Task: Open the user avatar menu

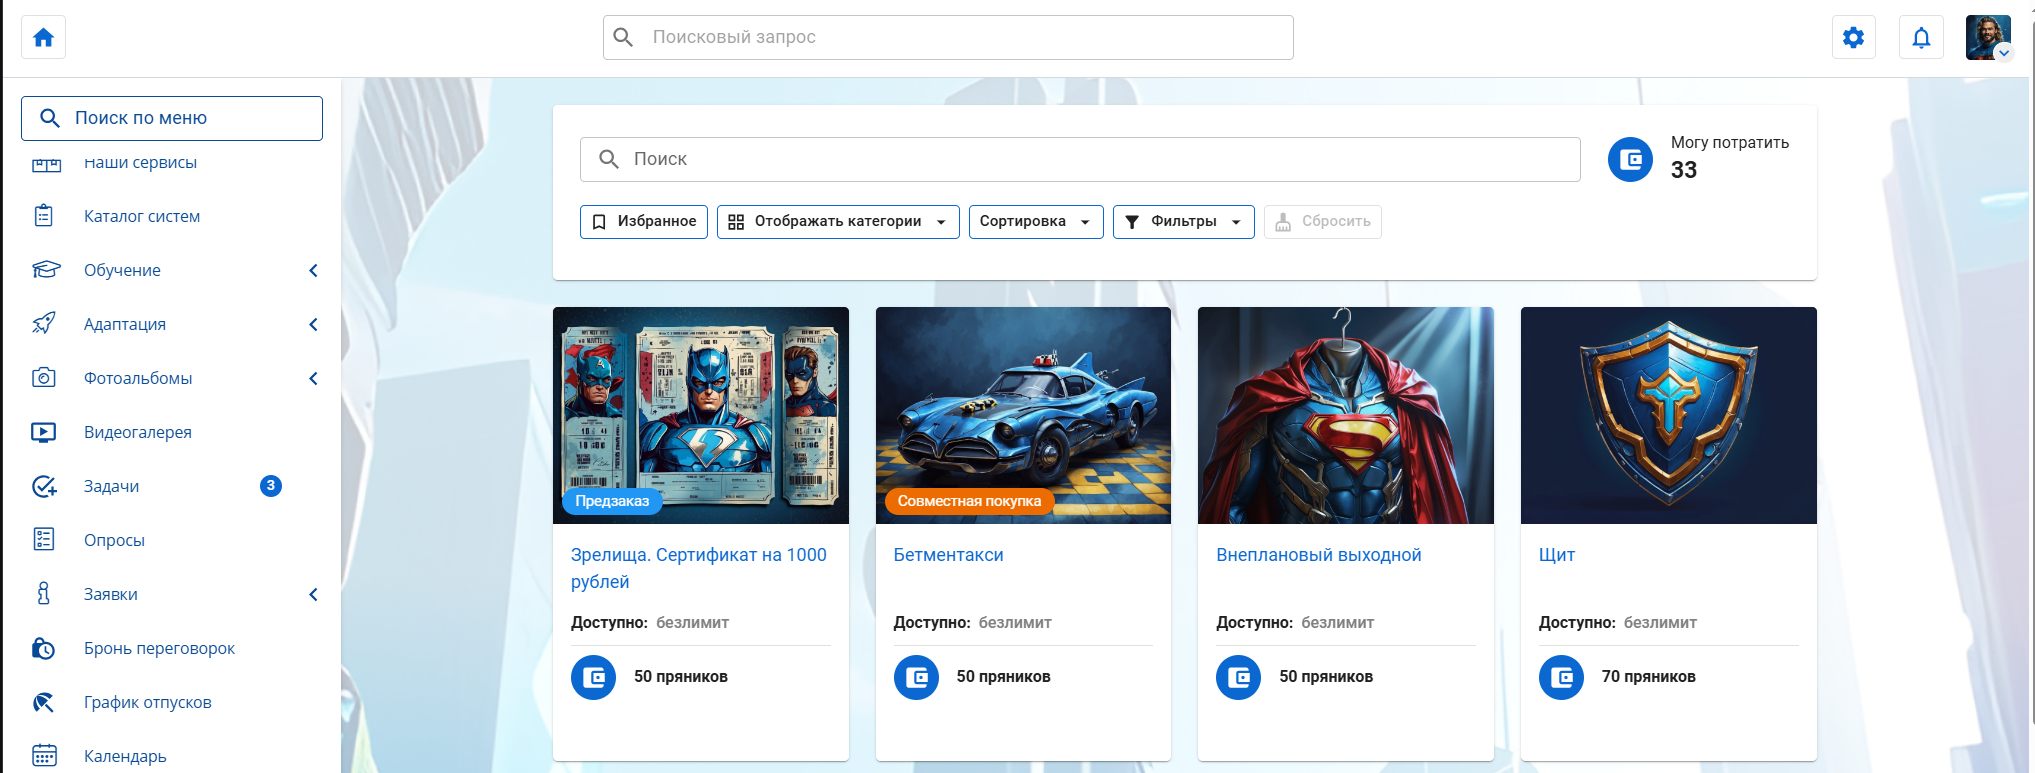Action: 1989,38
